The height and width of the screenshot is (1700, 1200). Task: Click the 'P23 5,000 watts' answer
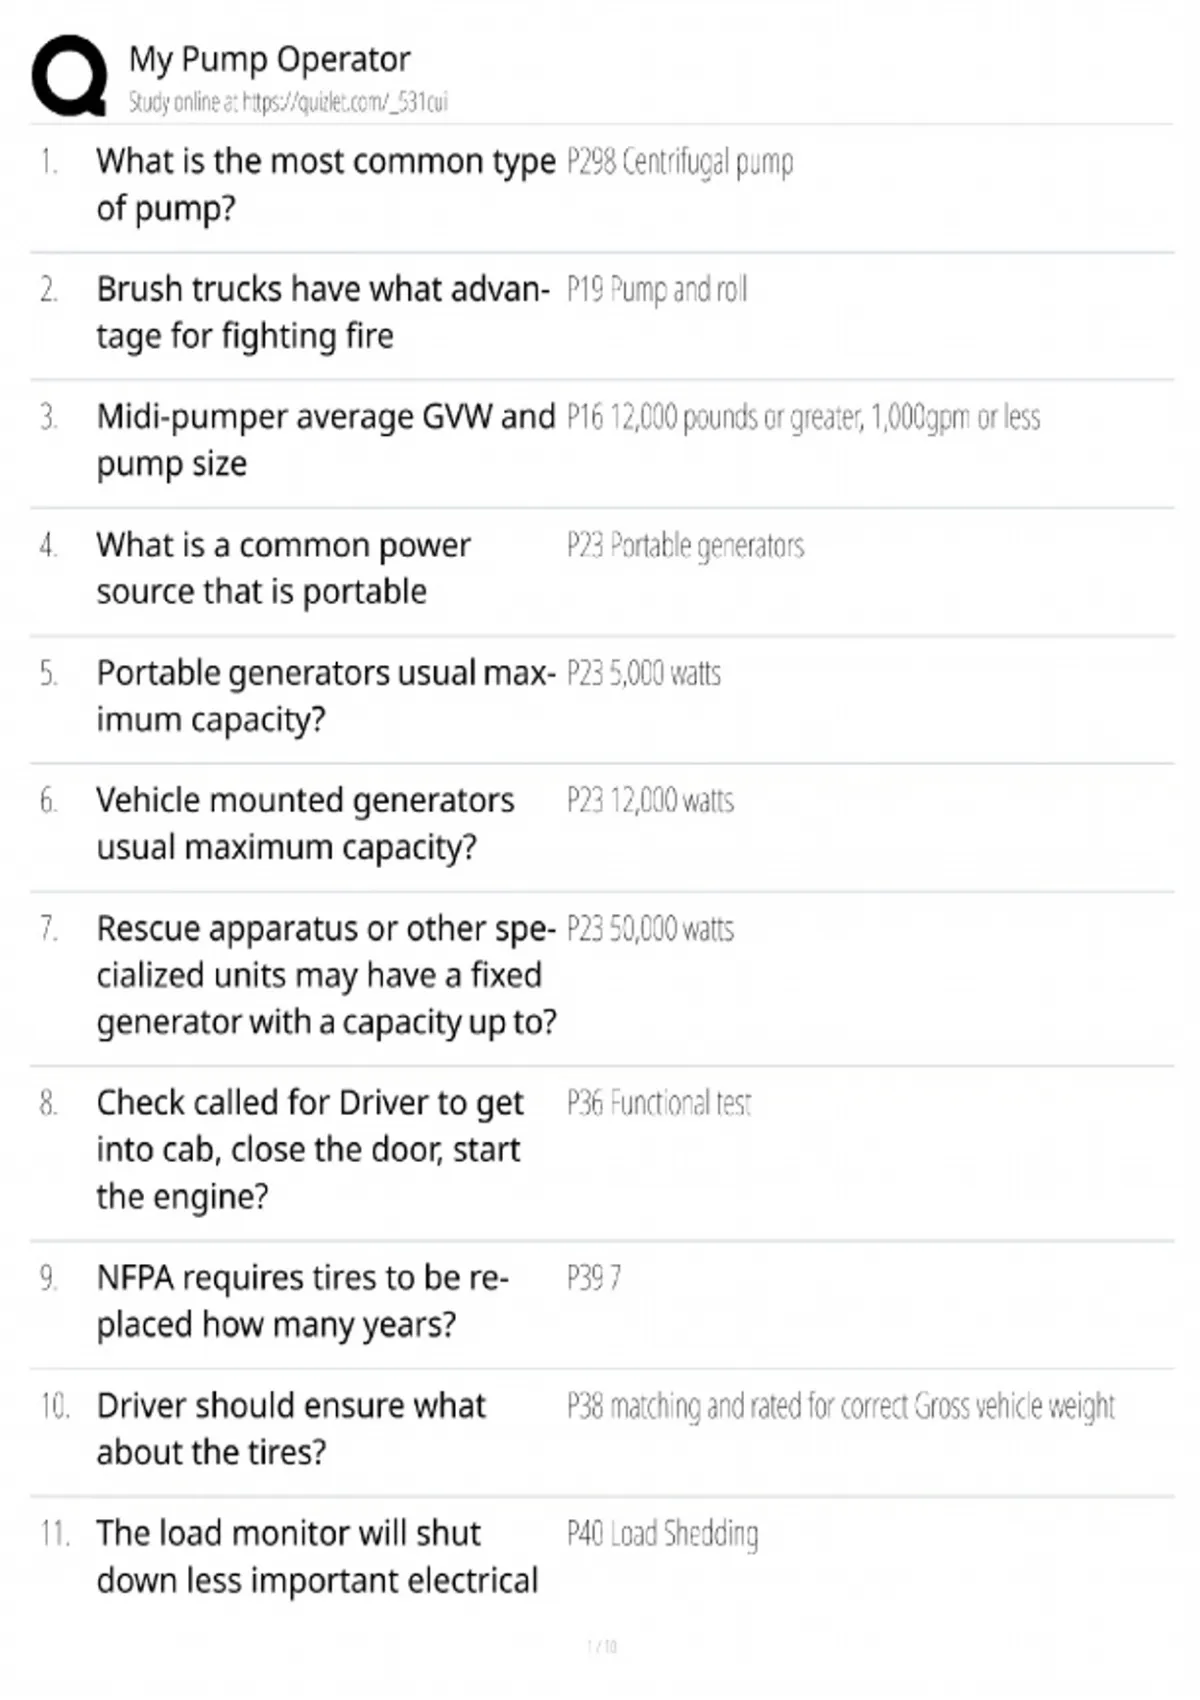point(644,674)
